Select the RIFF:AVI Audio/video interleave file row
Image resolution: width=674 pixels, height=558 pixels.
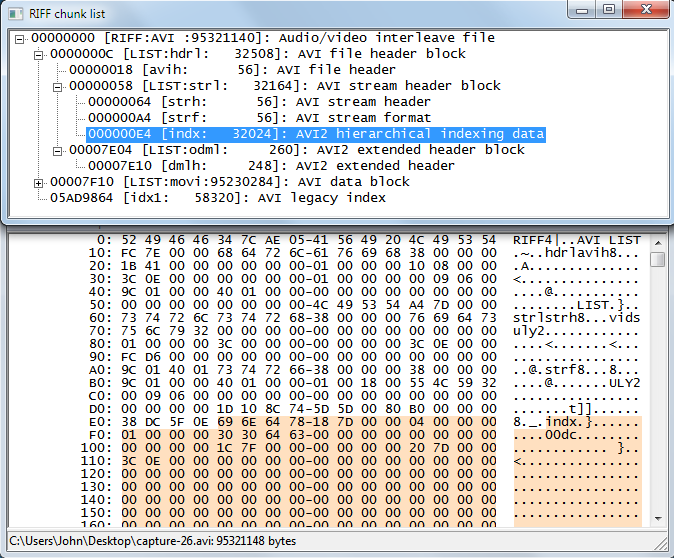click(263, 38)
